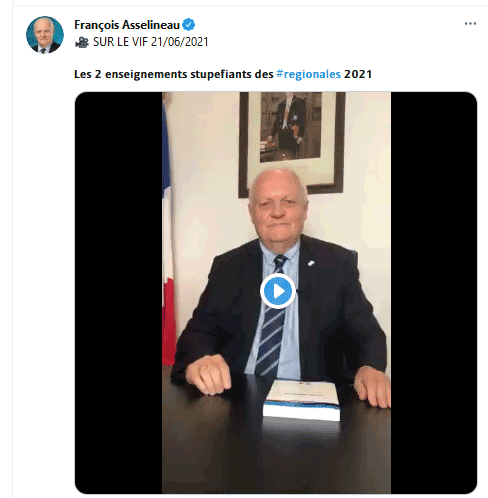Play the tweet's embedded video

[278, 291]
